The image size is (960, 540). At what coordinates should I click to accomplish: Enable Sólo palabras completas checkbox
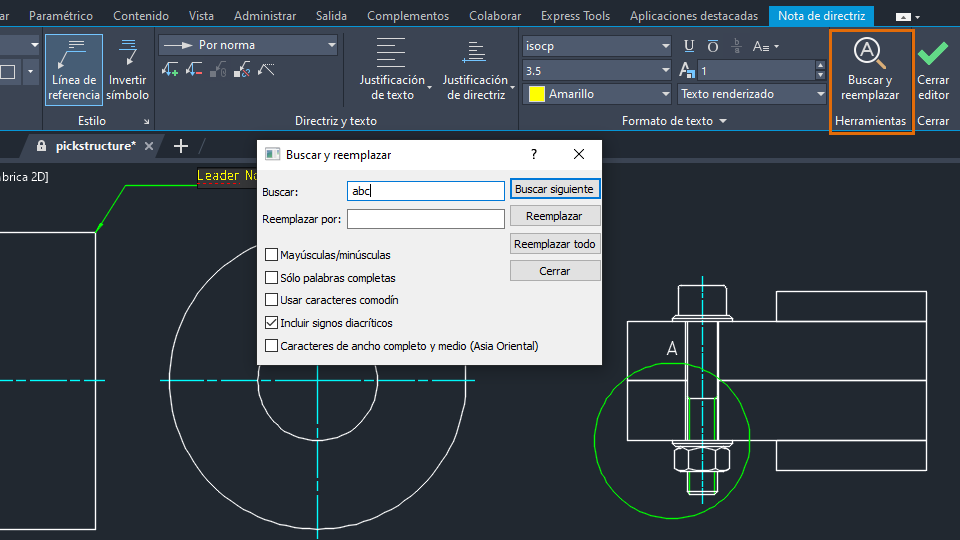271,277
